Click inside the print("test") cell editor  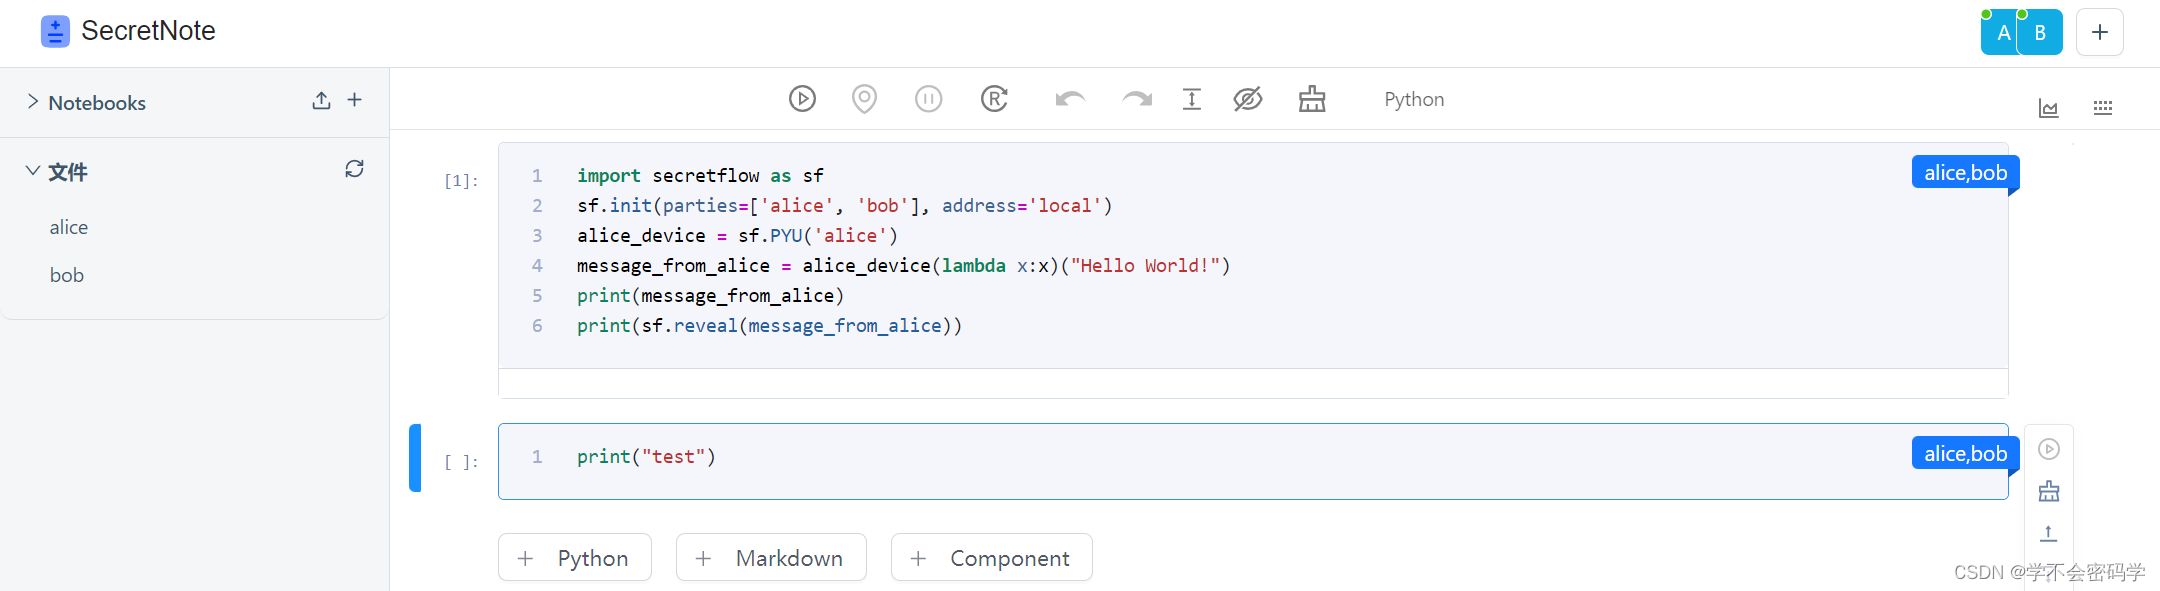coord(1252,461)
